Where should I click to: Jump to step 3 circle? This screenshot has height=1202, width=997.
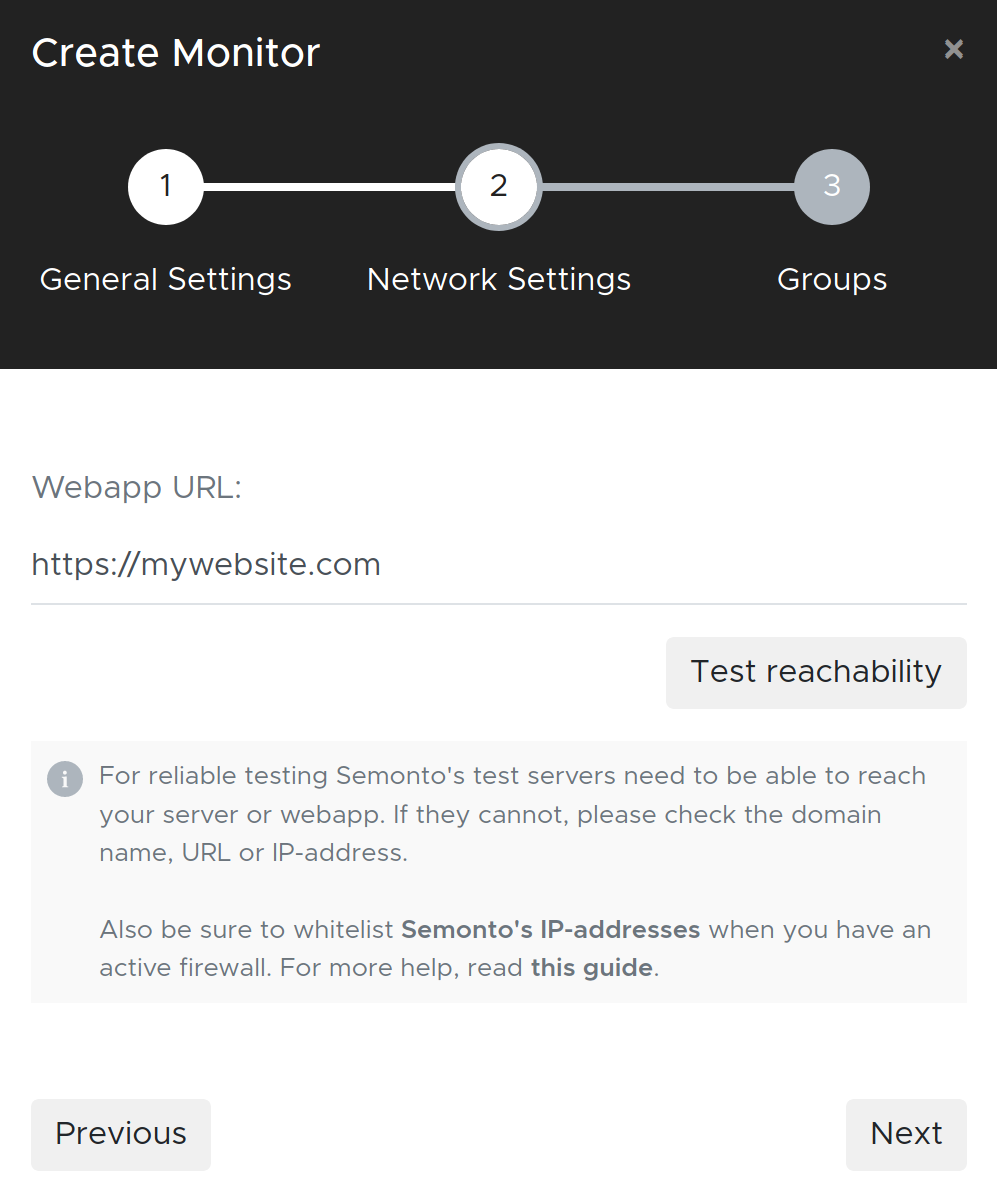pyautogui.click(x=831, y=187)
